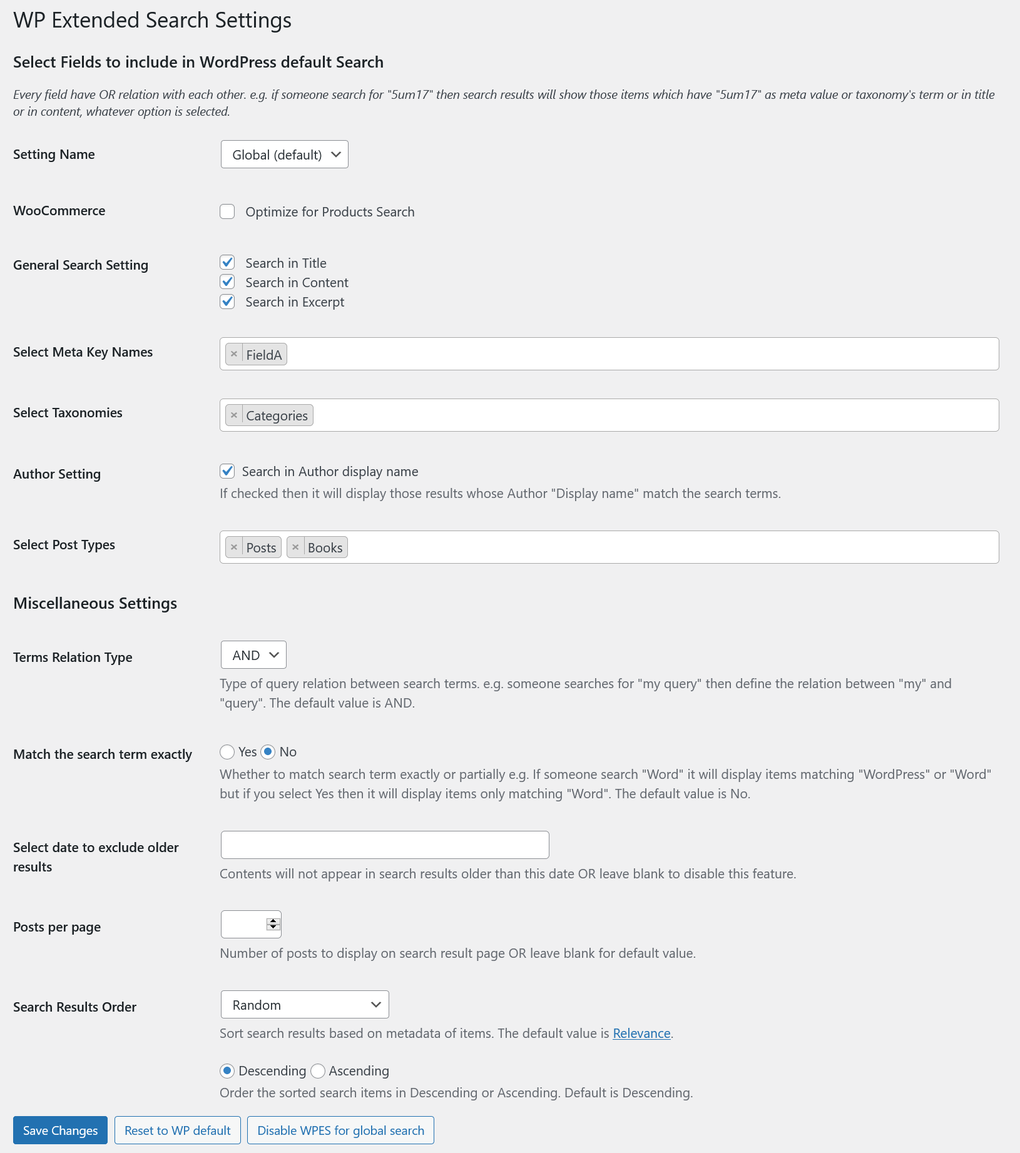Click Reset to WP default
Image resolution: width=1020 pixels, height=1153 pixels.
tap(177, 1130)
